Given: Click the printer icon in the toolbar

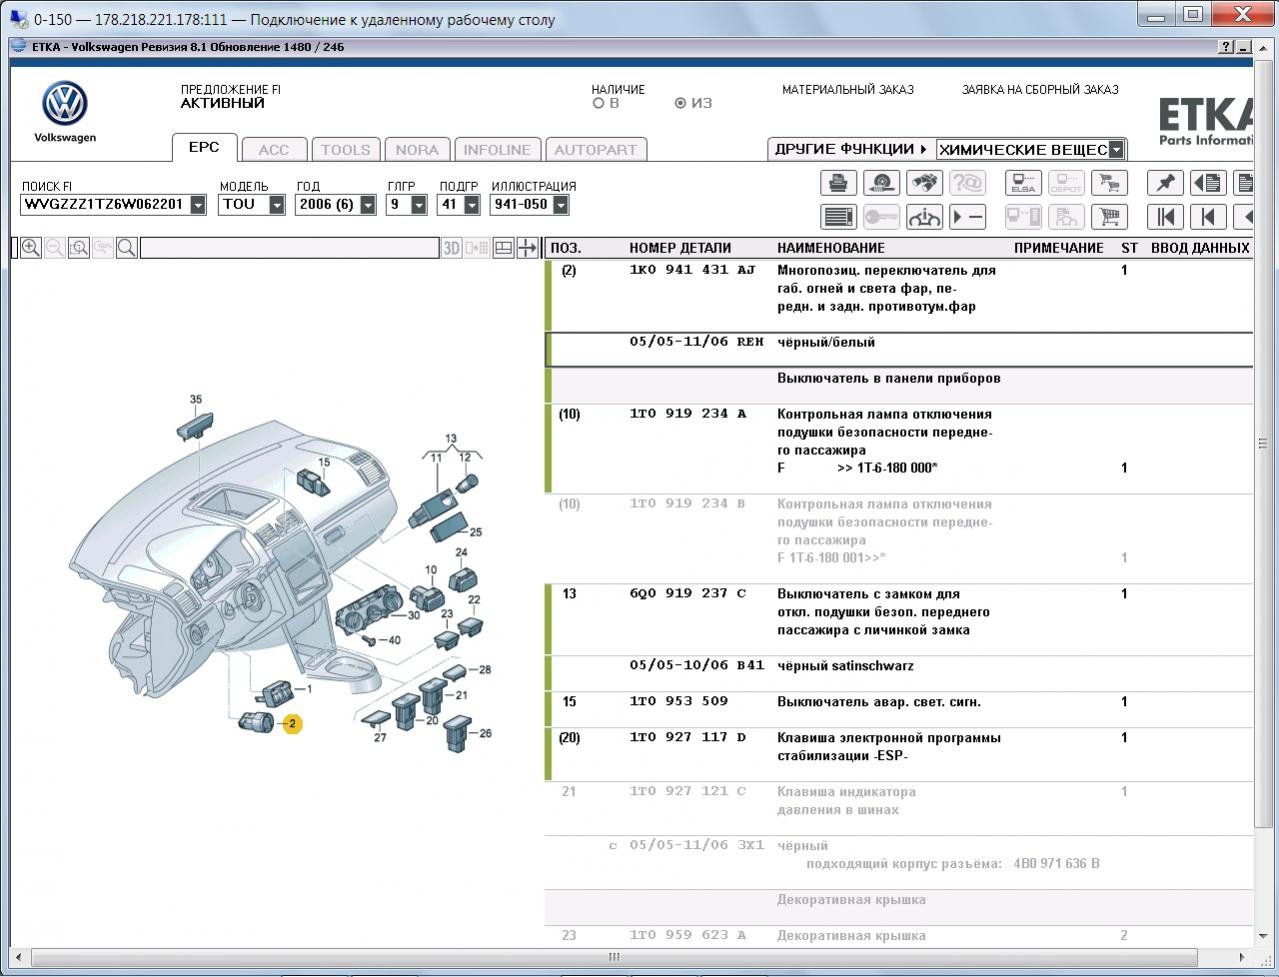Looking at the screenshot, I should [x=839, y=183].
